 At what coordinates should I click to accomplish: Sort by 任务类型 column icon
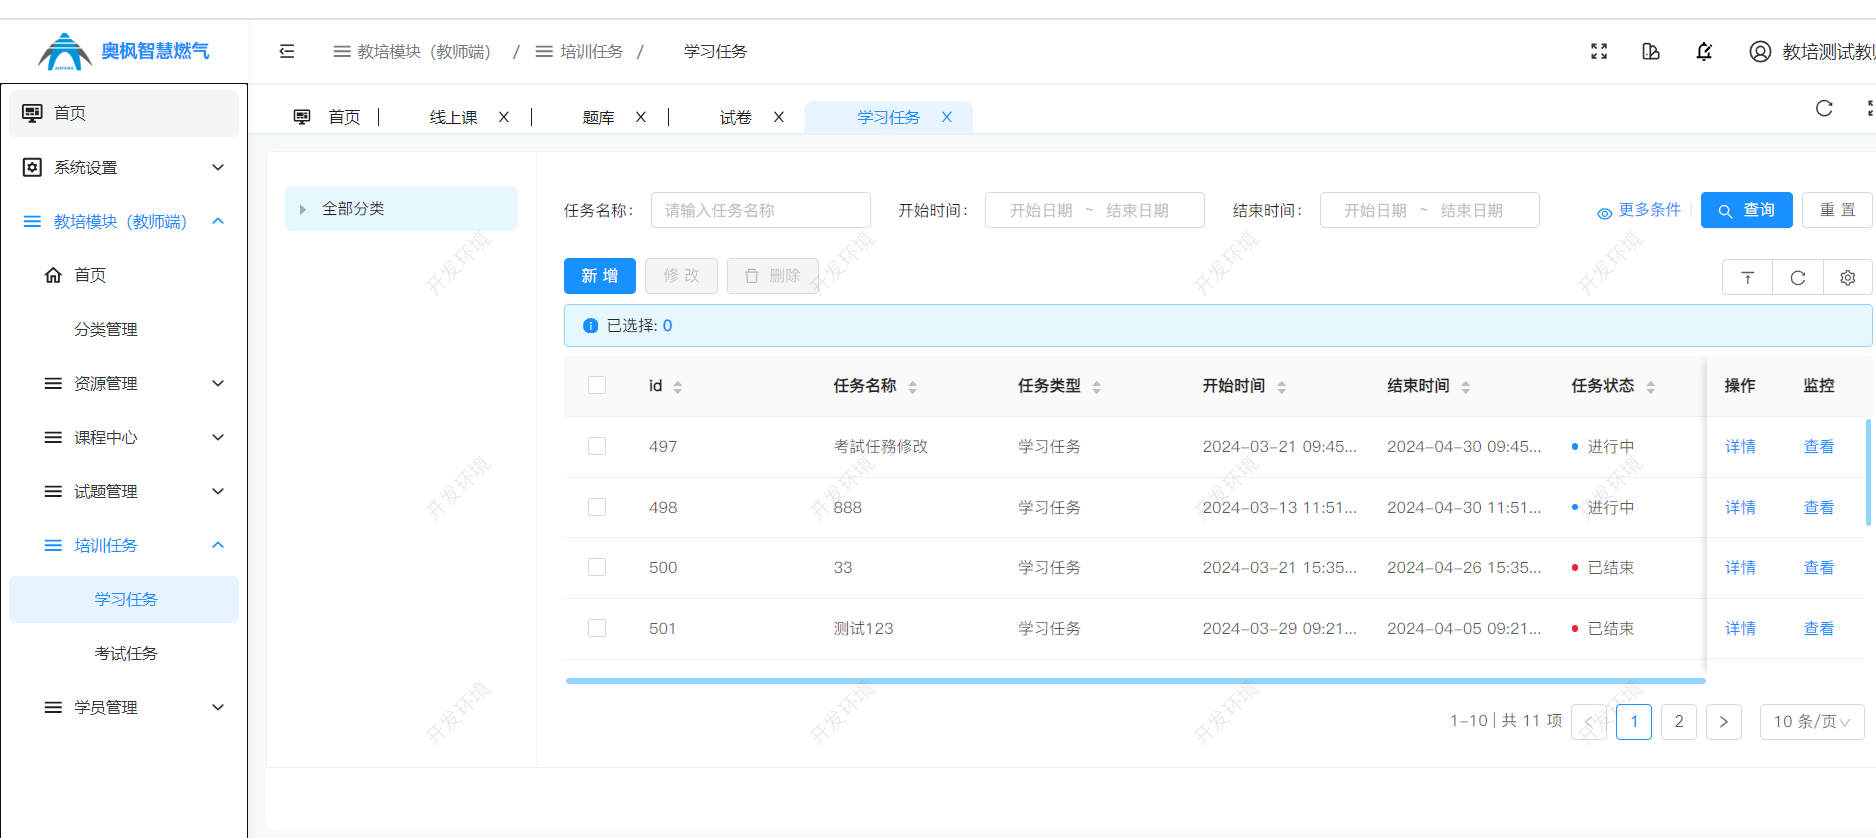pos(1097,387)
